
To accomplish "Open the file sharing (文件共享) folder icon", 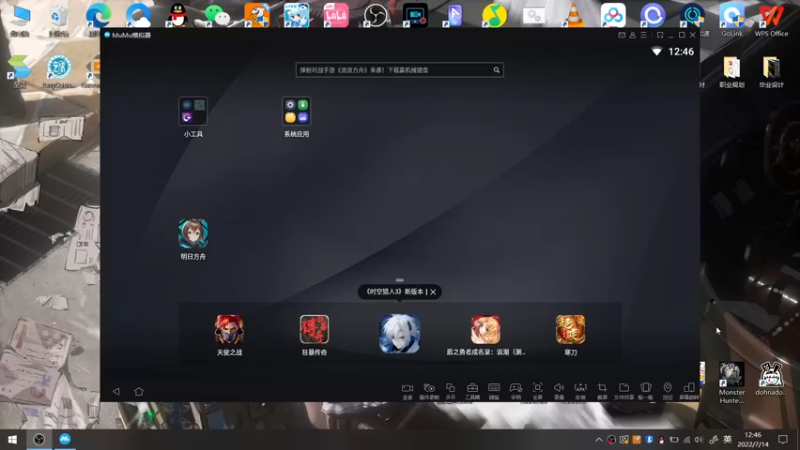I will (624, 388).
